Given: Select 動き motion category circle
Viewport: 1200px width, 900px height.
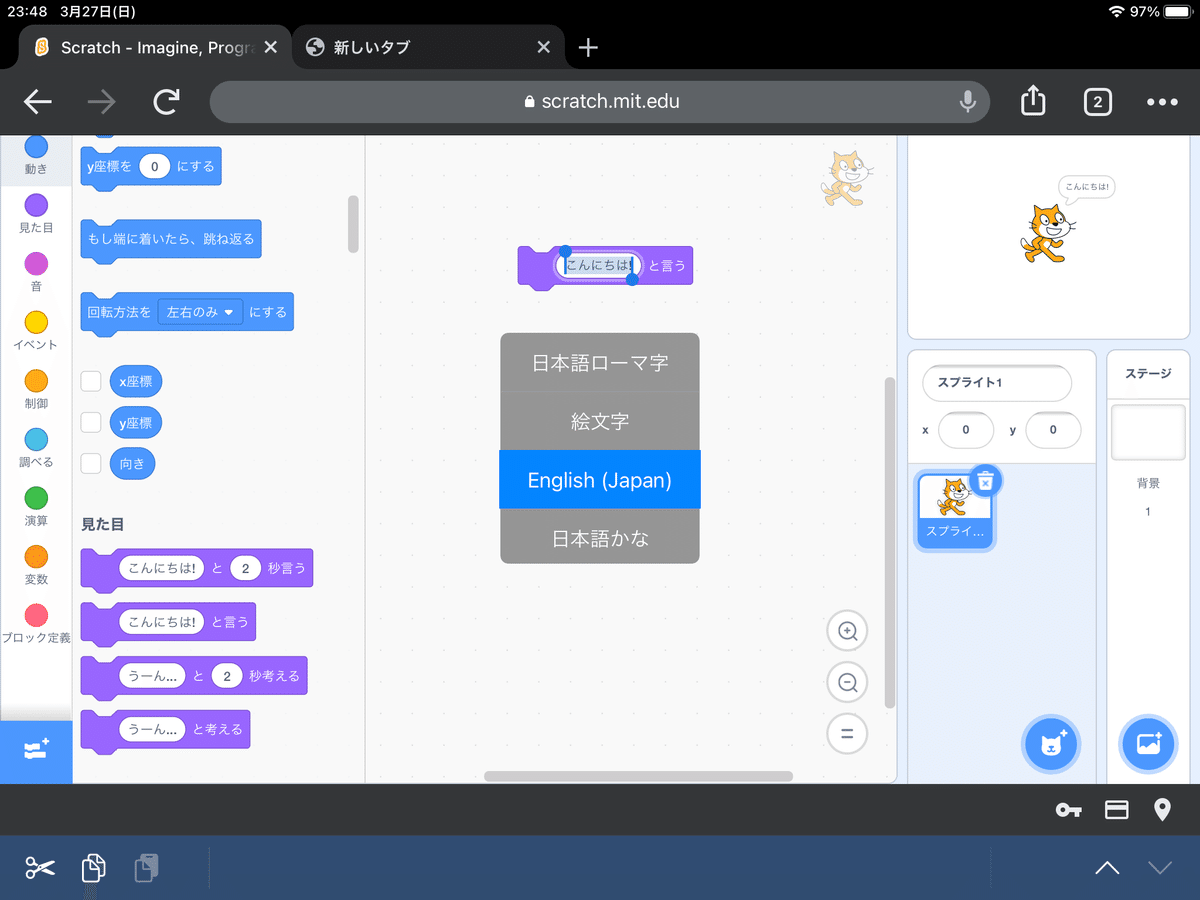Looking at the screenshot, I should coord(36,147).
